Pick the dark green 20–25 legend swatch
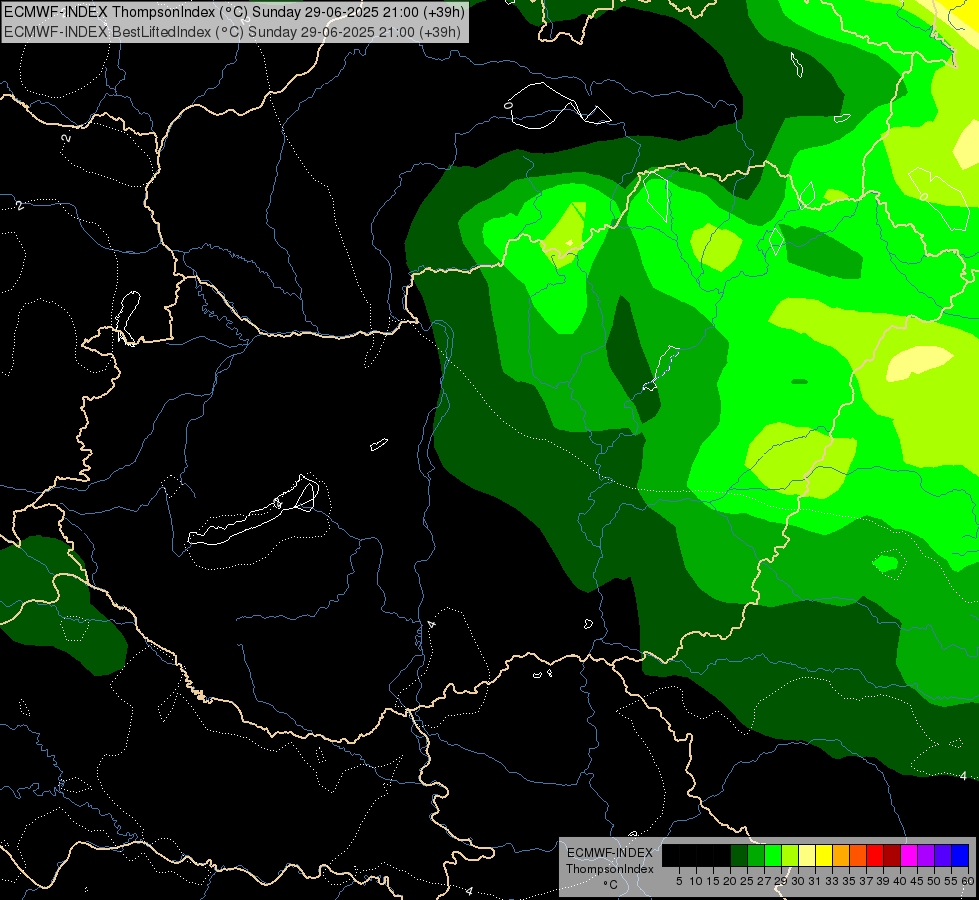 pyautogui.click(x=739, y=855)
